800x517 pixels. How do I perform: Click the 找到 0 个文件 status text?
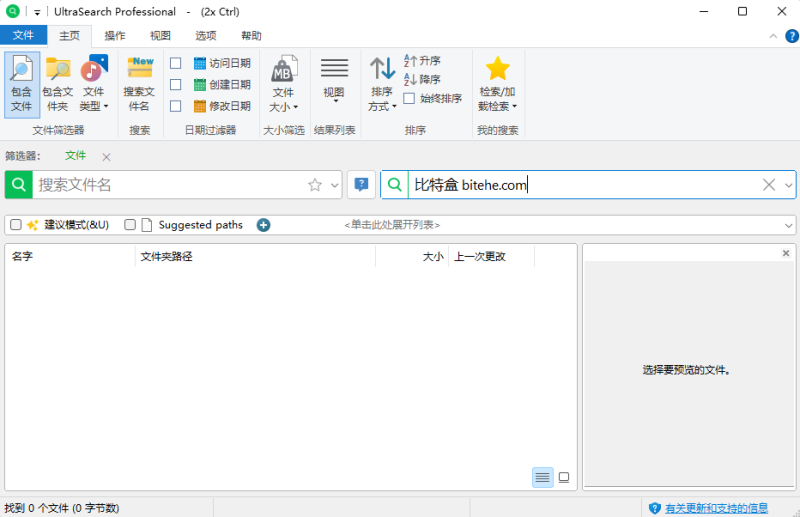pos(62,508)
